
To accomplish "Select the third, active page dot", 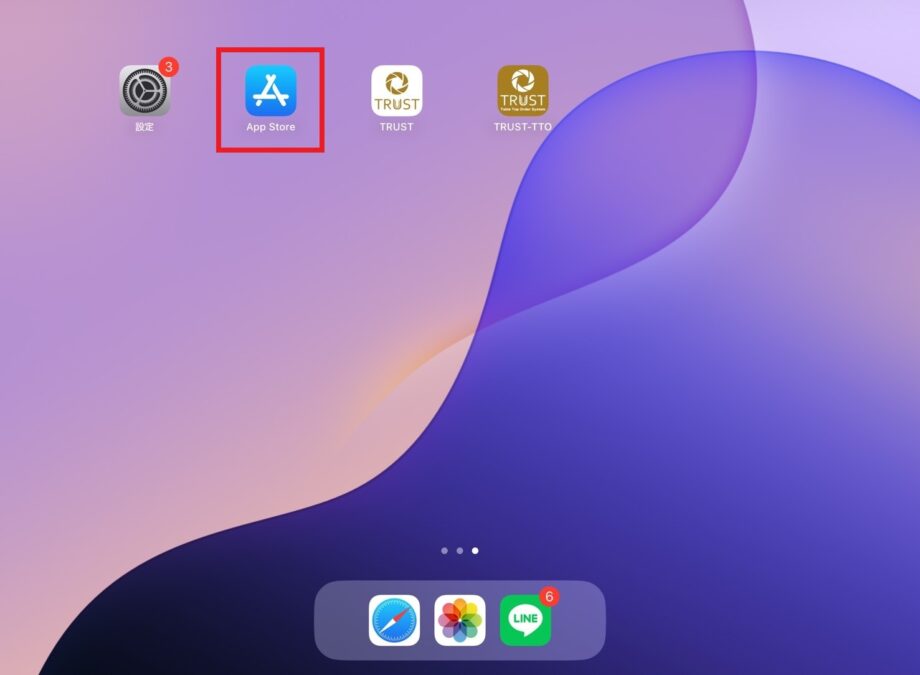I will click(475, 550).
